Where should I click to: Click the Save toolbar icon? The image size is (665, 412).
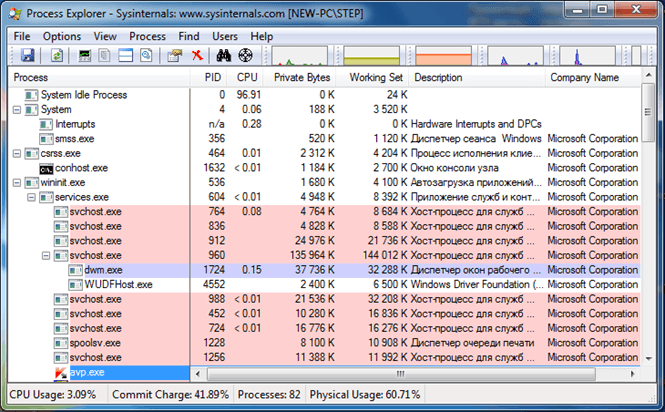pos(28,55)
